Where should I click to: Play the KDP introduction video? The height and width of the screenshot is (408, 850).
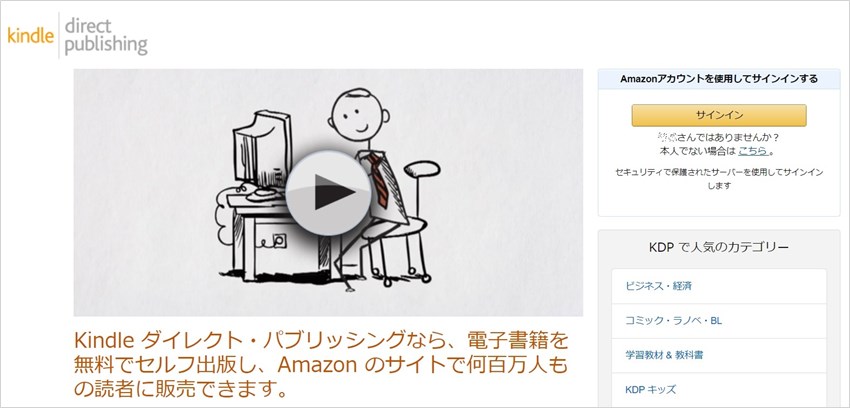(329, 193)
